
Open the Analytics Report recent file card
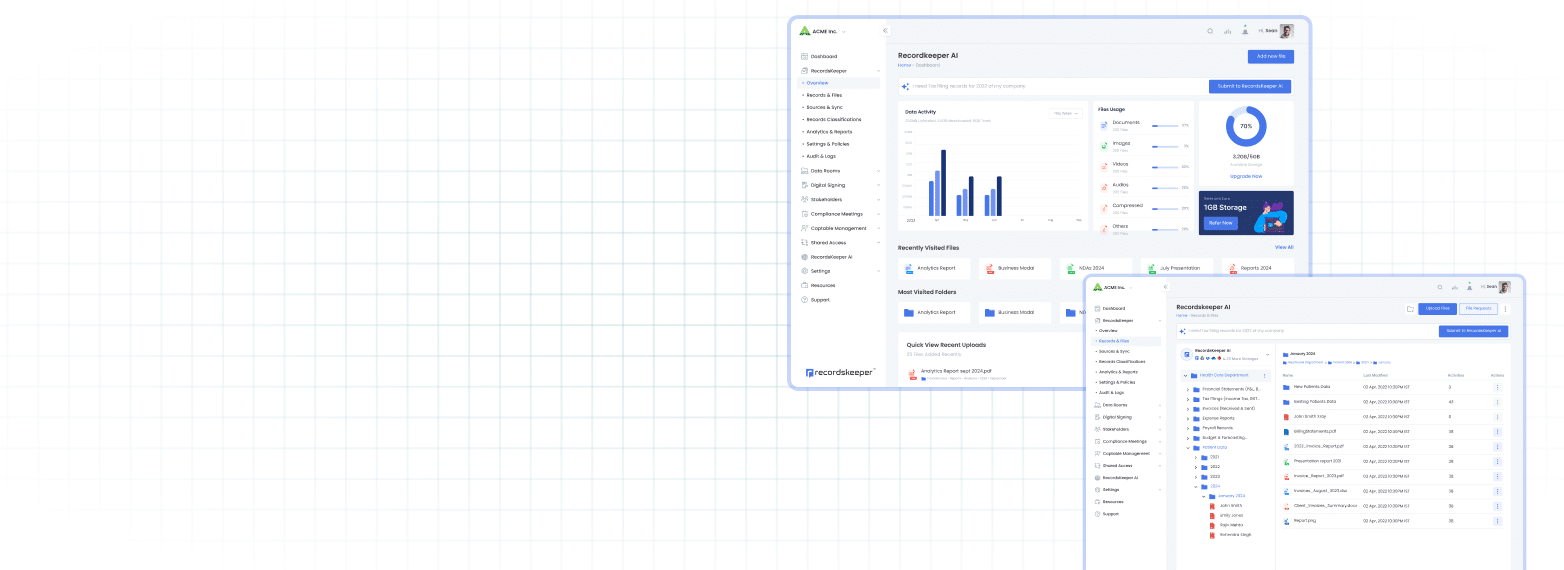click(x=934, y=268)
